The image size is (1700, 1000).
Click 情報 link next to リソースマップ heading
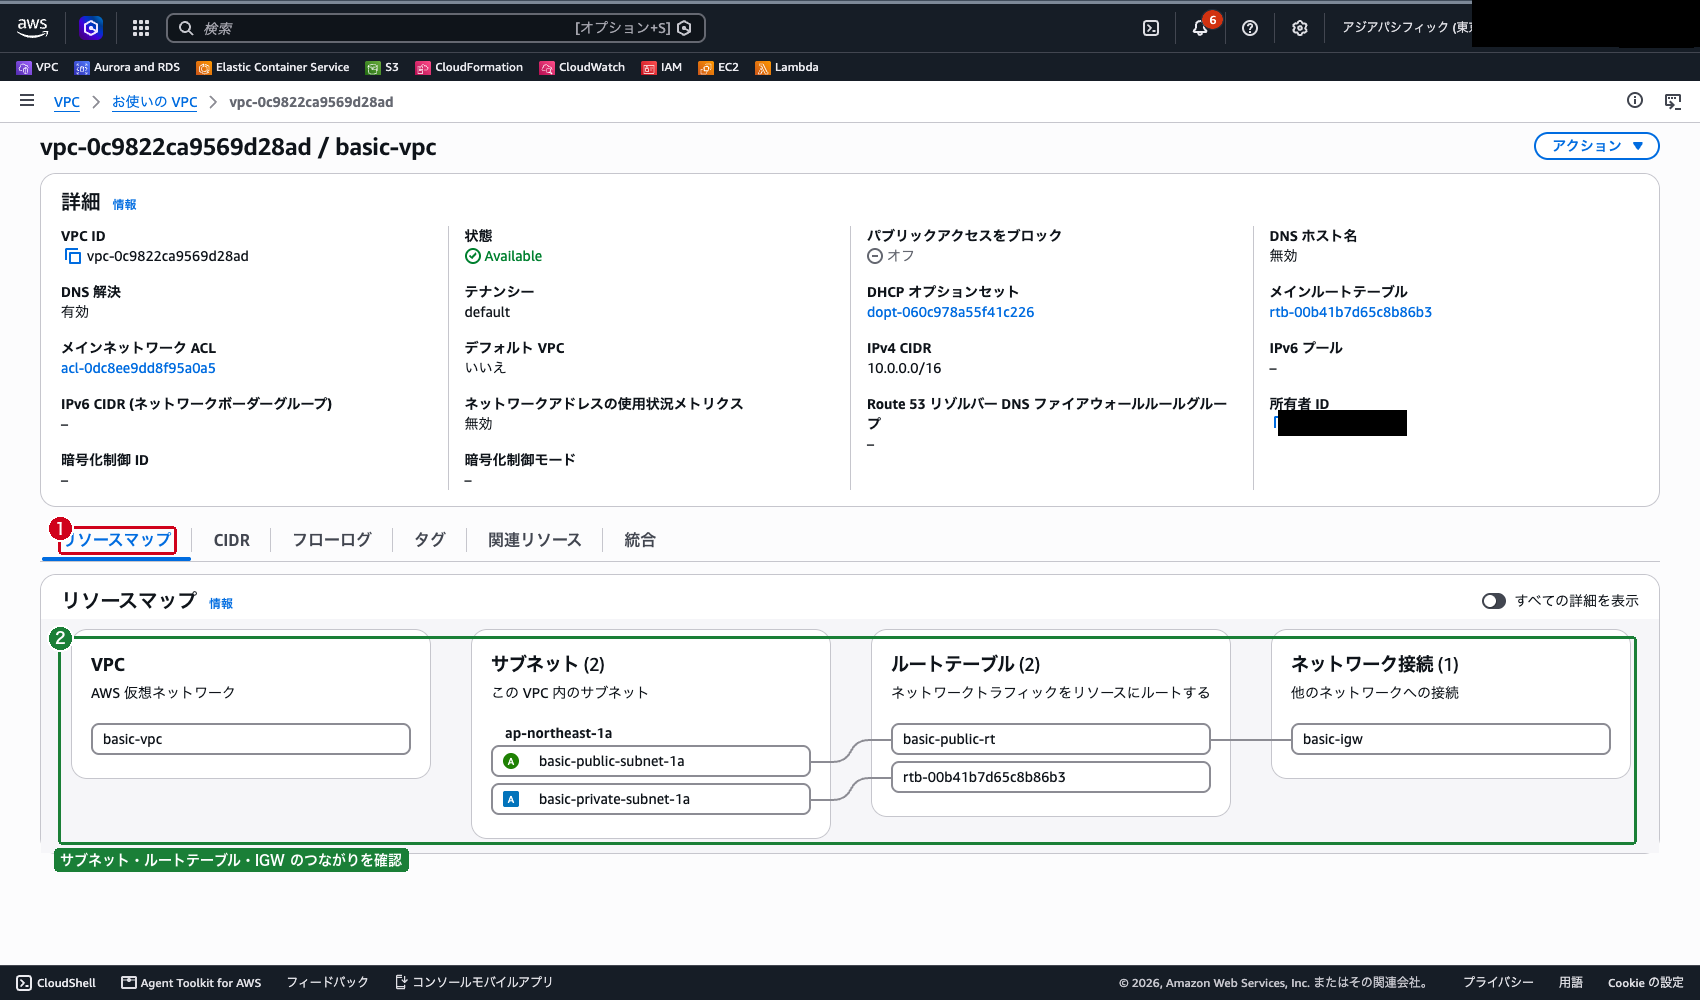(221, 603)
